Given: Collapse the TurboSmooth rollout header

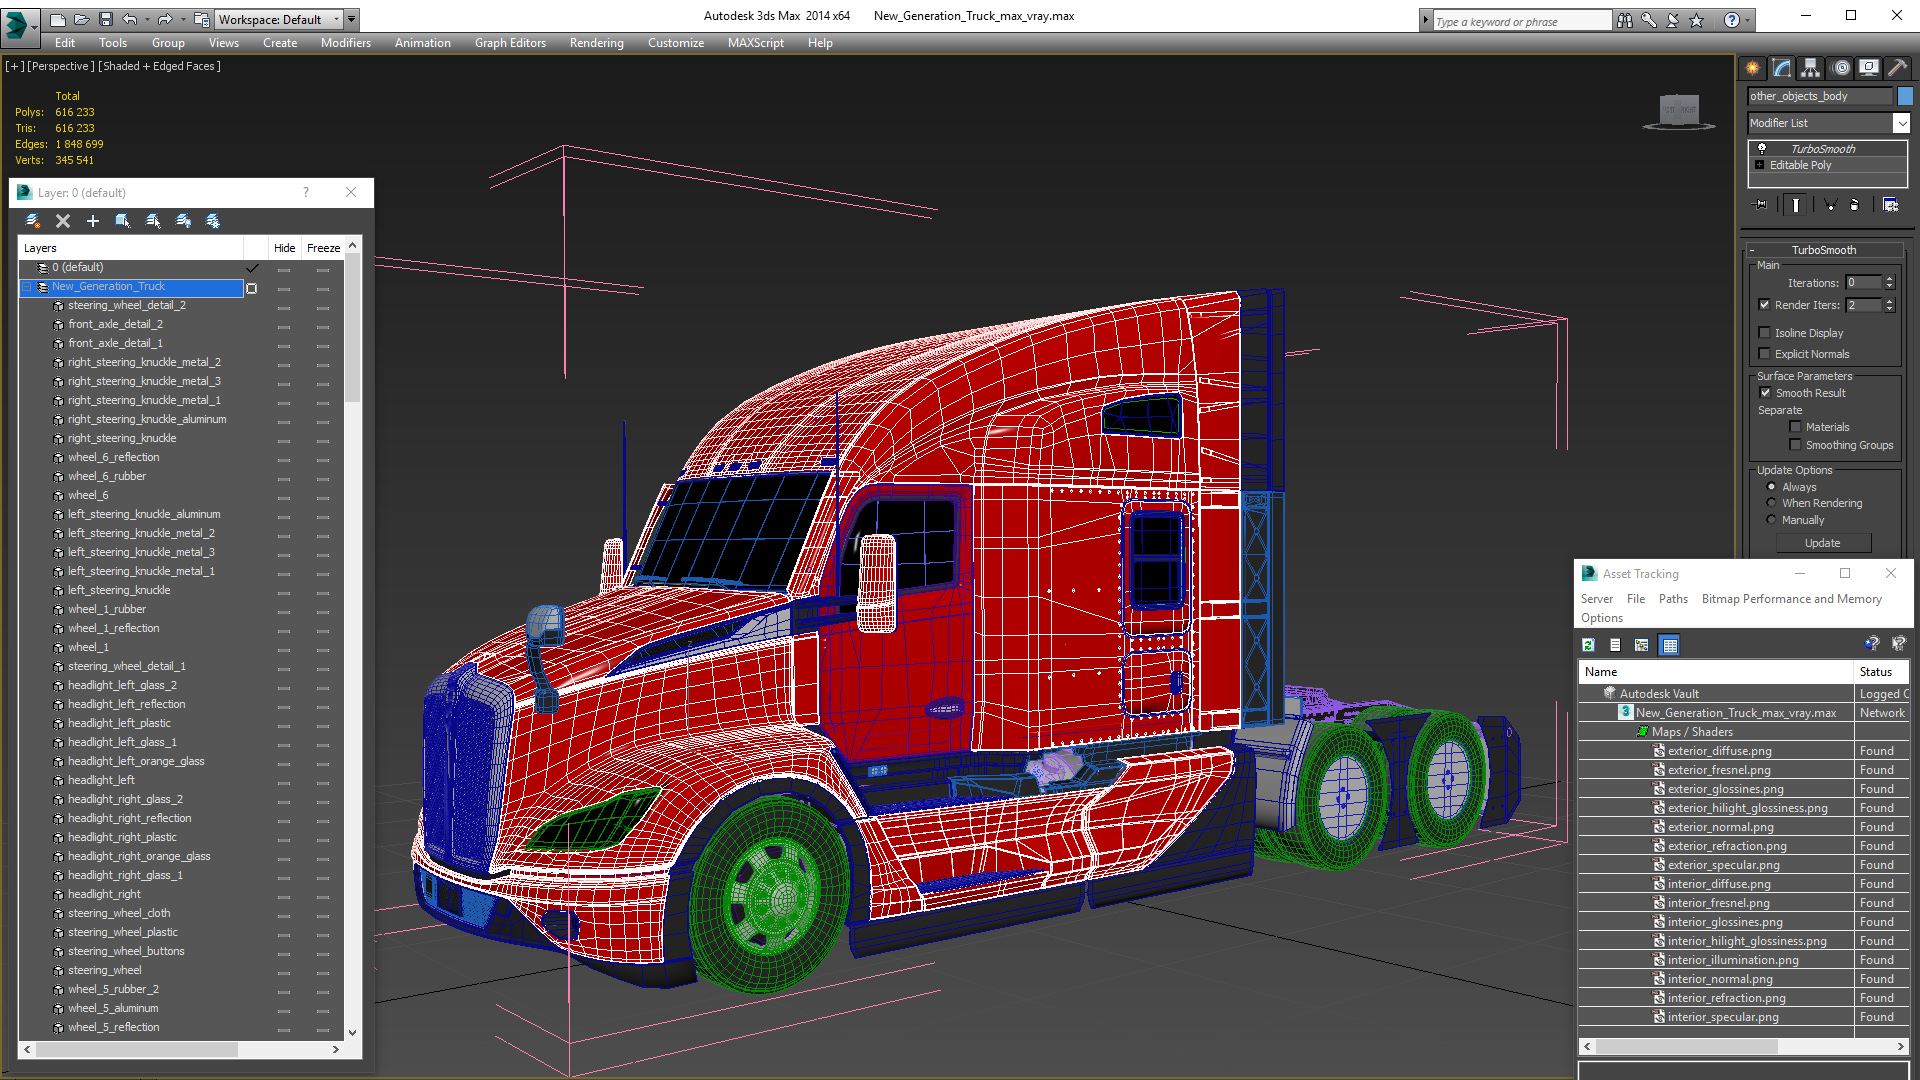Looking at the screenshot, I should click(x=1823, y=250).
